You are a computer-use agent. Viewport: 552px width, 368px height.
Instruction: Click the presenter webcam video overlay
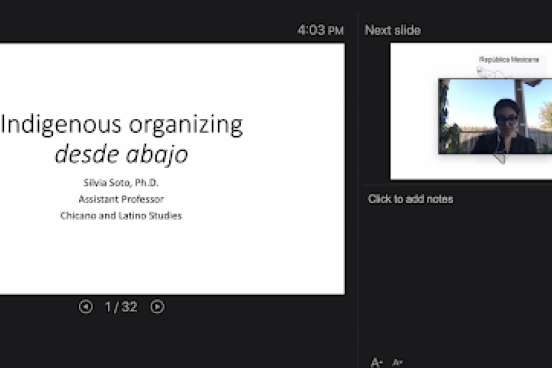[x=495, y=116]
